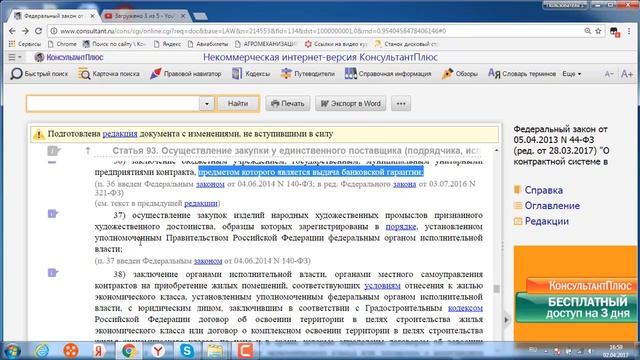Switch to the YouTube Загружено browser tab
Image resolution: width=640 pixels, height=360 pixels.
coord(144,16)
